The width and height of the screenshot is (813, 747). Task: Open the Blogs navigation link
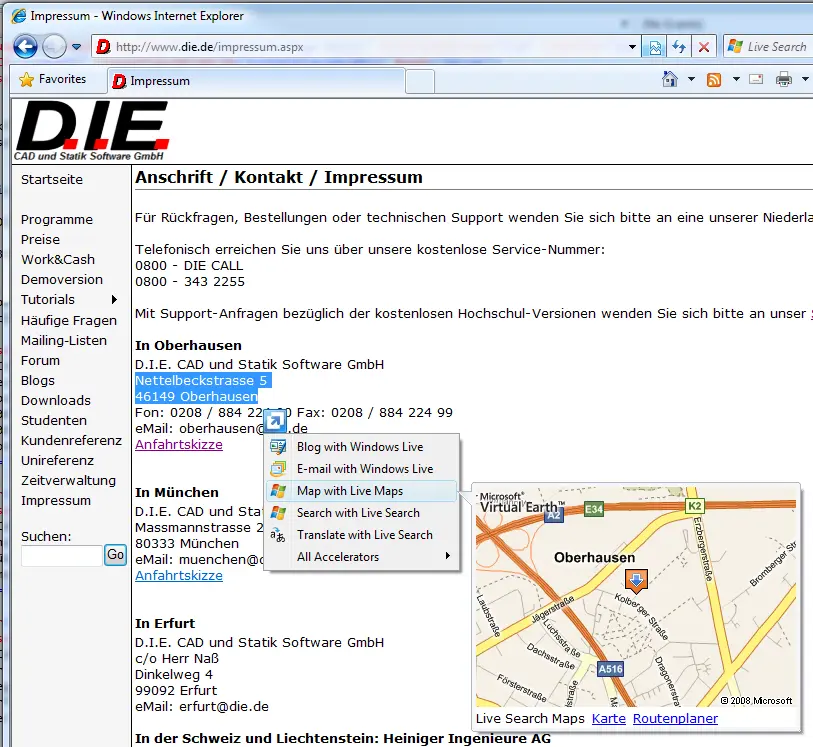[38, 380]
